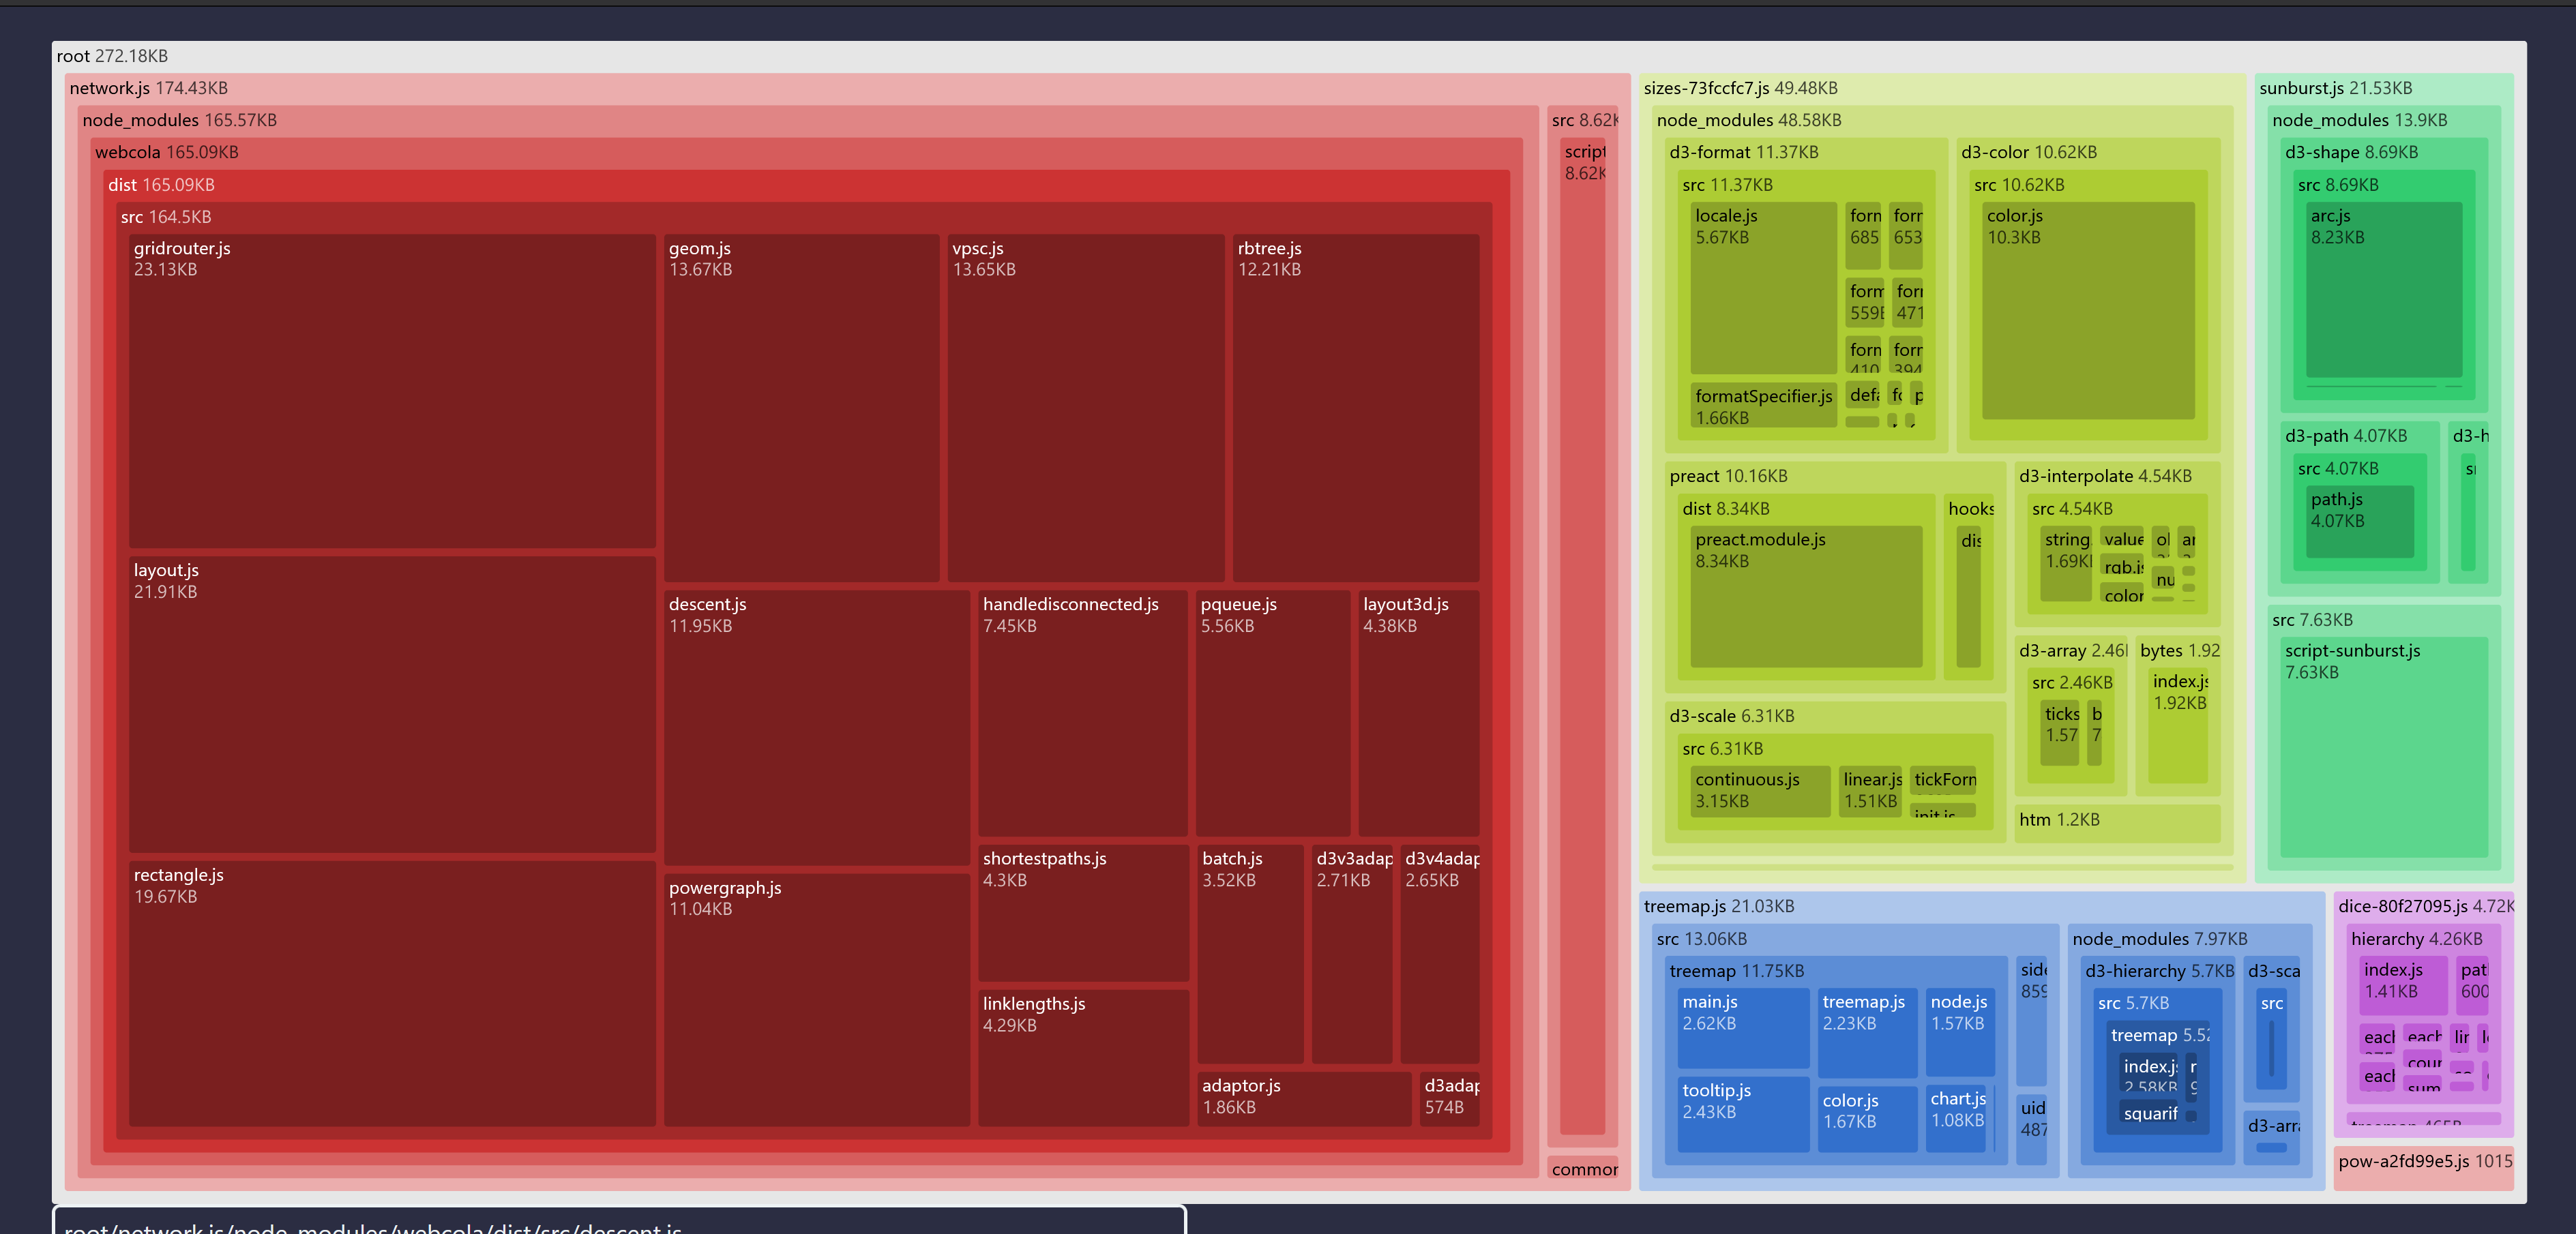Click the adaptor.js 1.86KB cell
2576x1234 pixels.
coord(1304,1099)
